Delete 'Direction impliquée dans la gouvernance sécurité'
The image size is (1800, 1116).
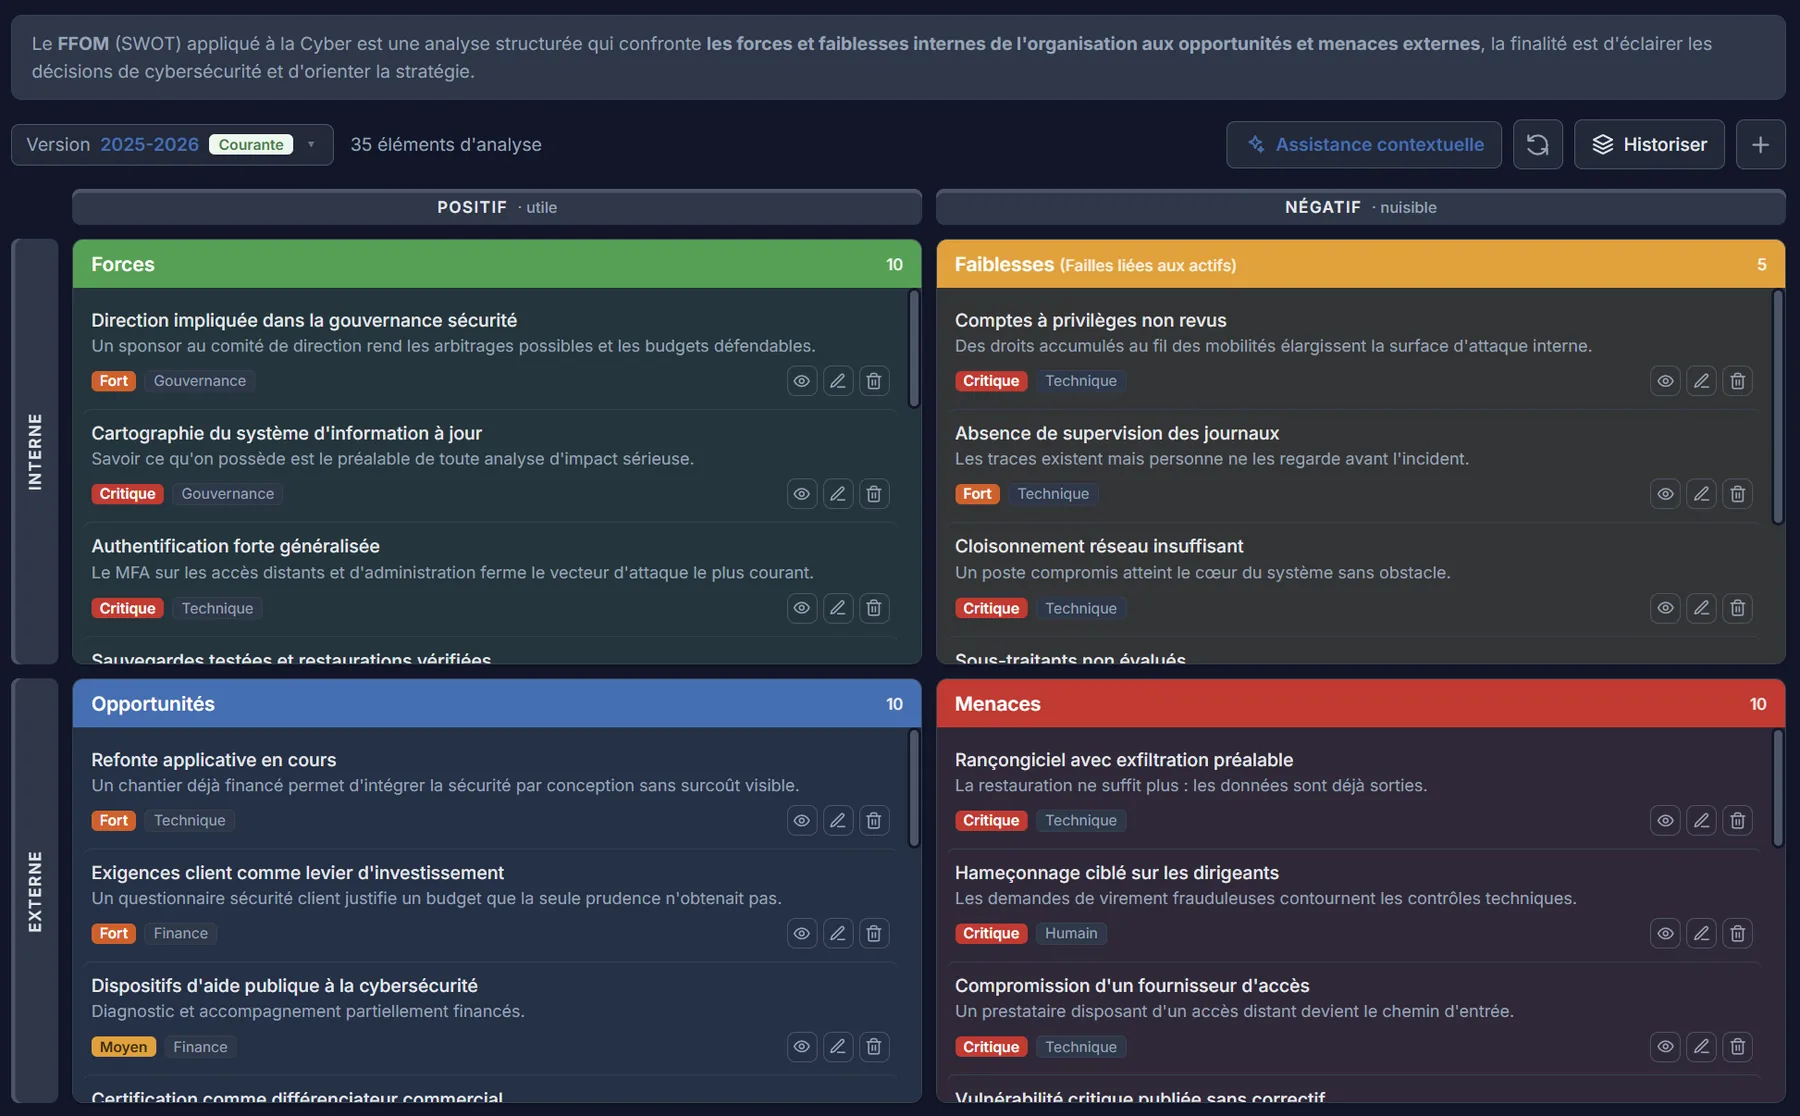pyautogui.click(x=874, y=381)
